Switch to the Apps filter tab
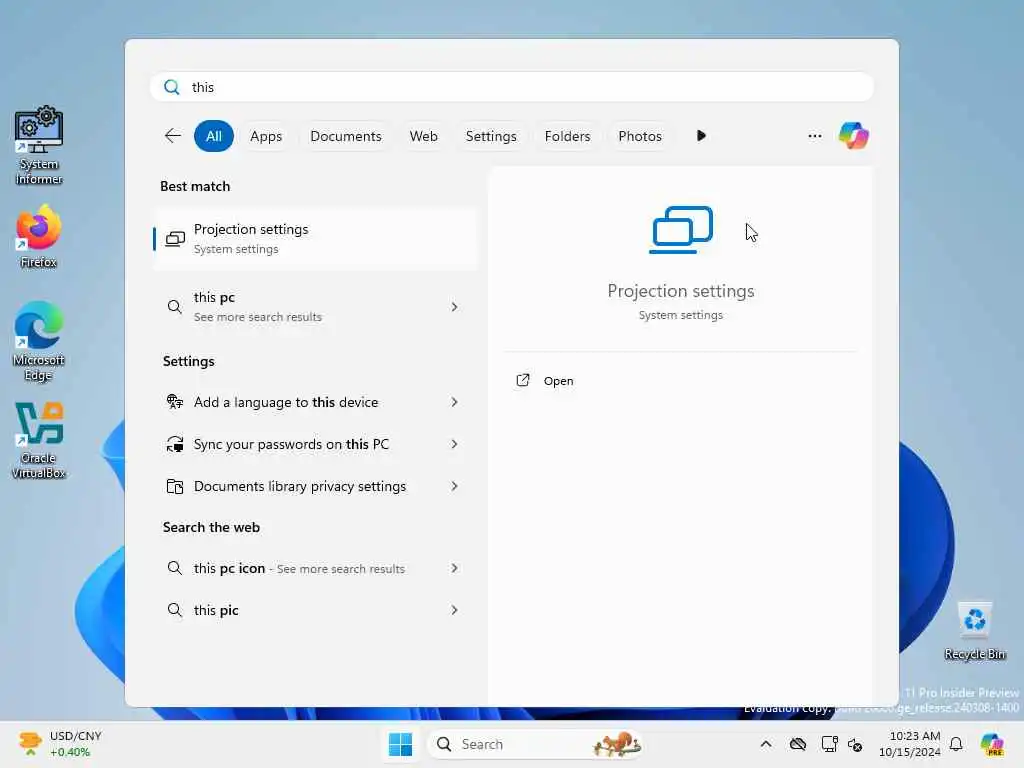1024x768 pixels. (x=266, y=136)
